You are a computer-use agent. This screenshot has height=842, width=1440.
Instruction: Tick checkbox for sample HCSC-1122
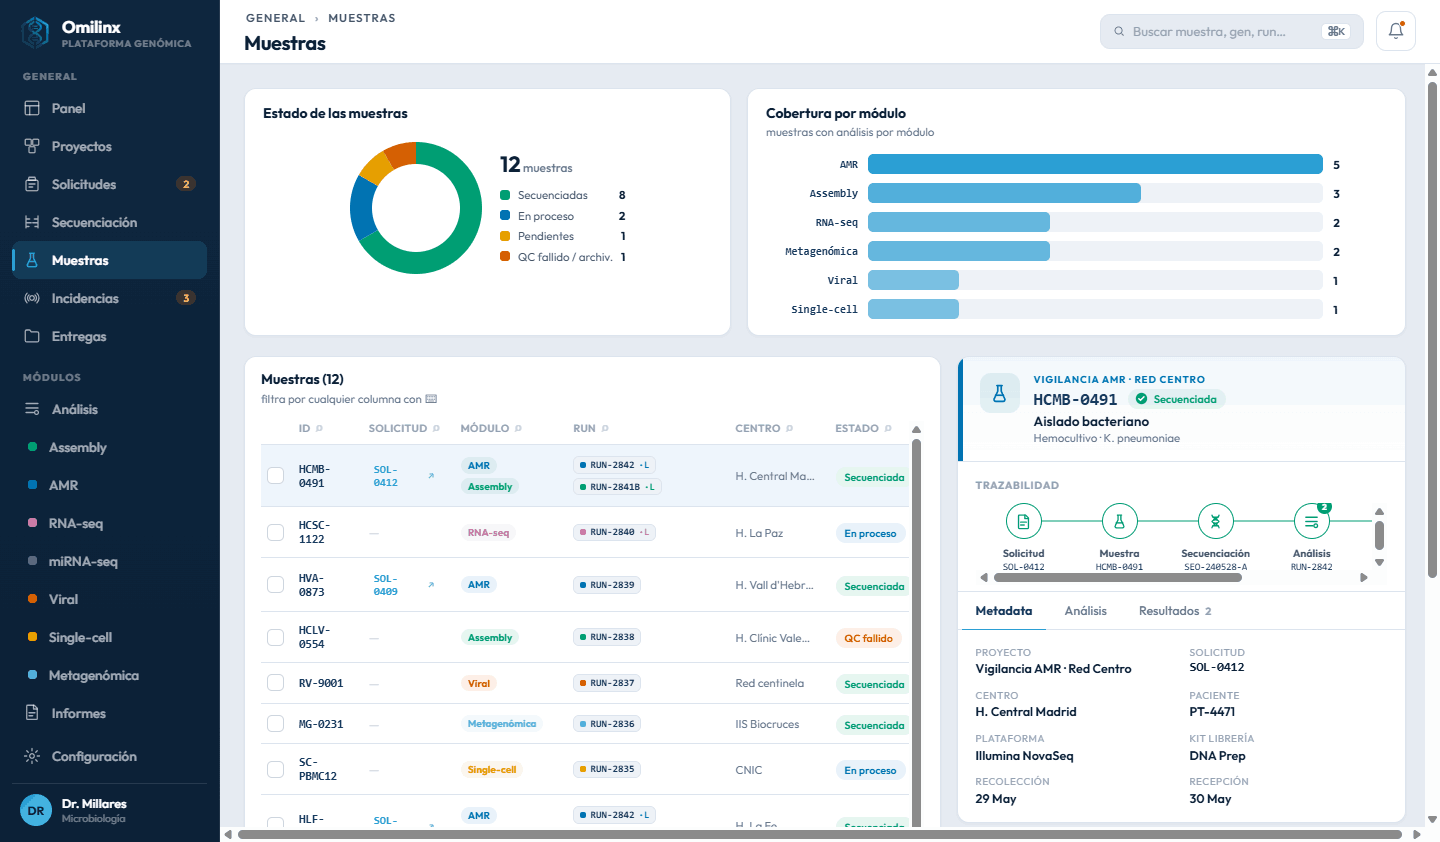276,532
